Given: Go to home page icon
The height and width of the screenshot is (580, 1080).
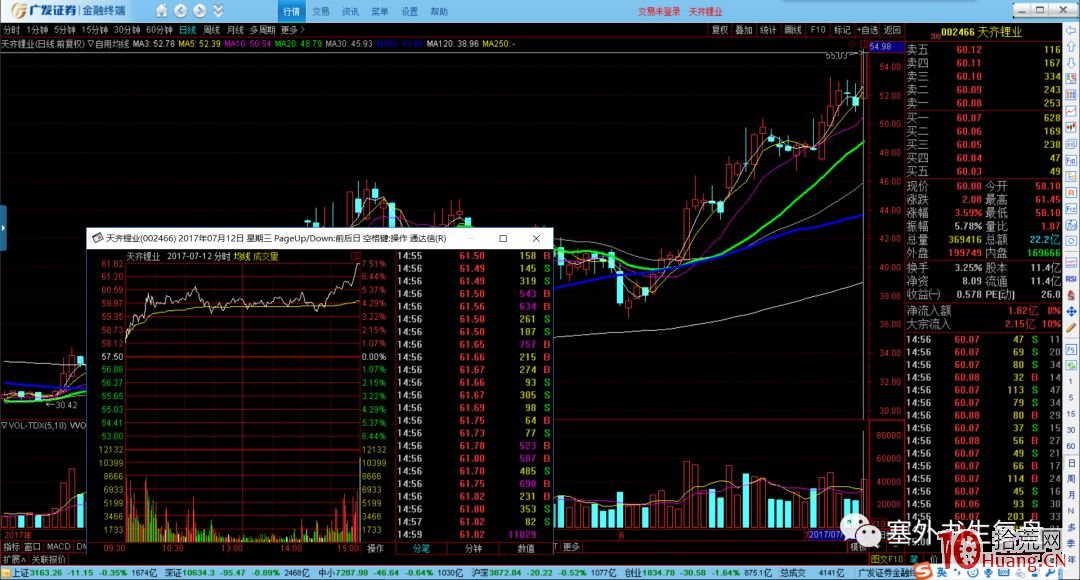Looking at the screenshot, I should coord(161,11).
